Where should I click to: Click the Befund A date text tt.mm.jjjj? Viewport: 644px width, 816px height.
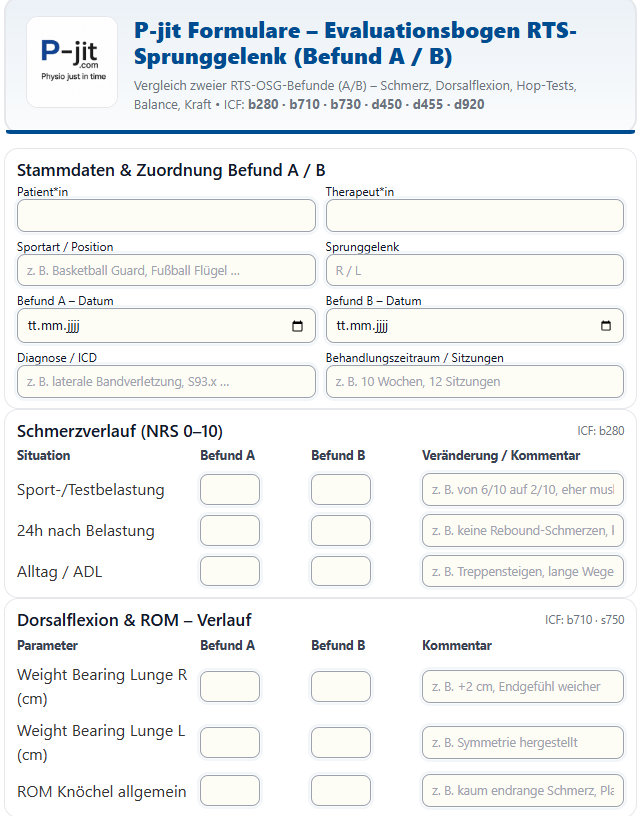tap(54, 326)
